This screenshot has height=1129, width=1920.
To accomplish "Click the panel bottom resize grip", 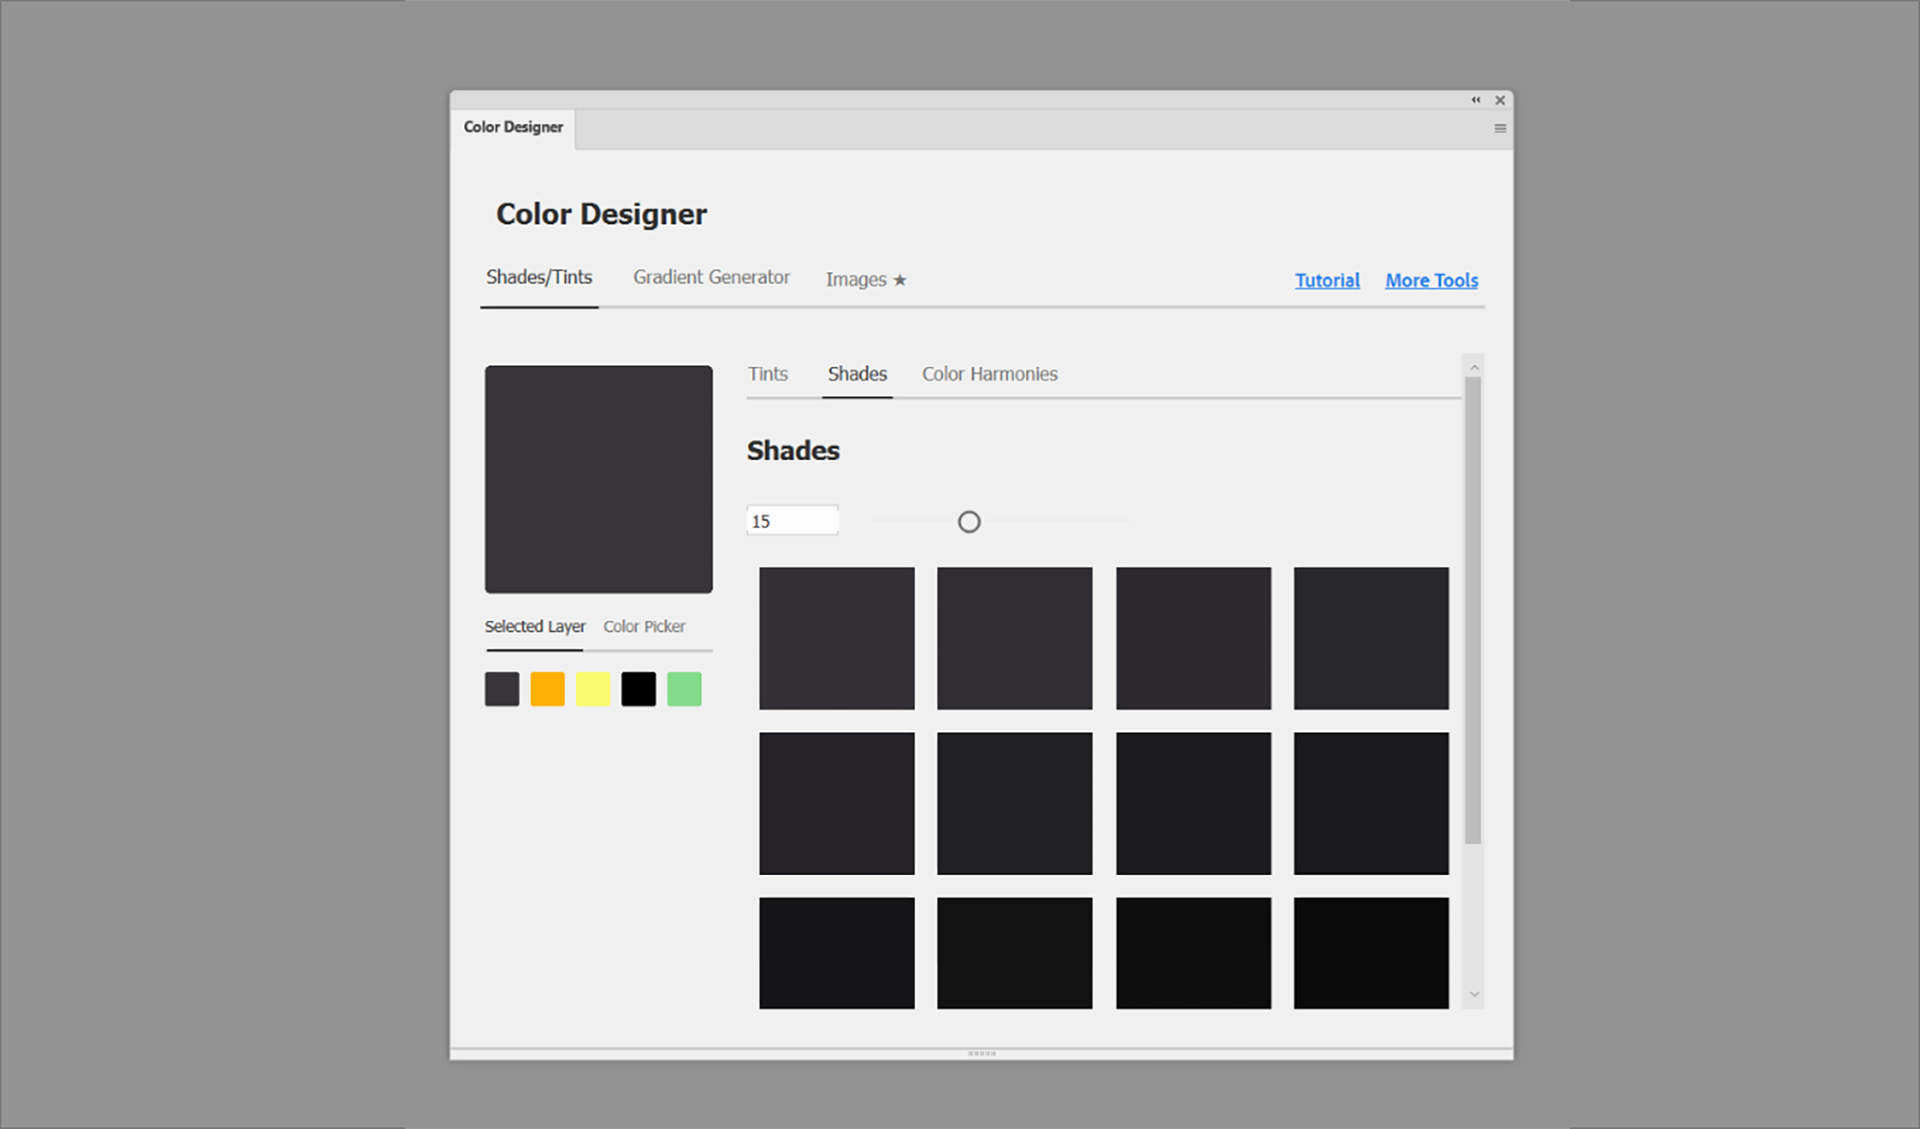I will click(982, 1053).
